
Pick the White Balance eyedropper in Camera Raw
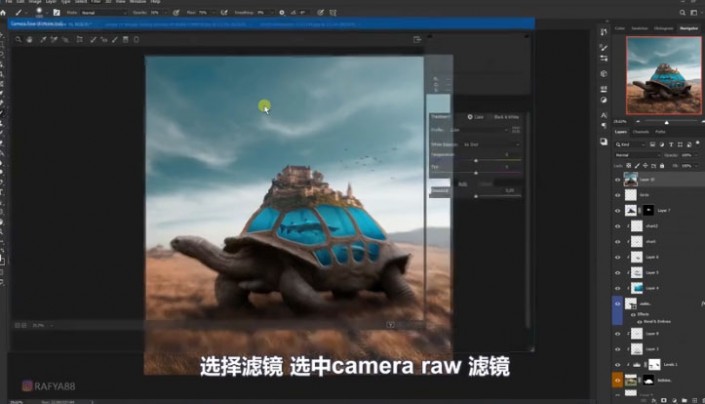(x=43, y=39)
